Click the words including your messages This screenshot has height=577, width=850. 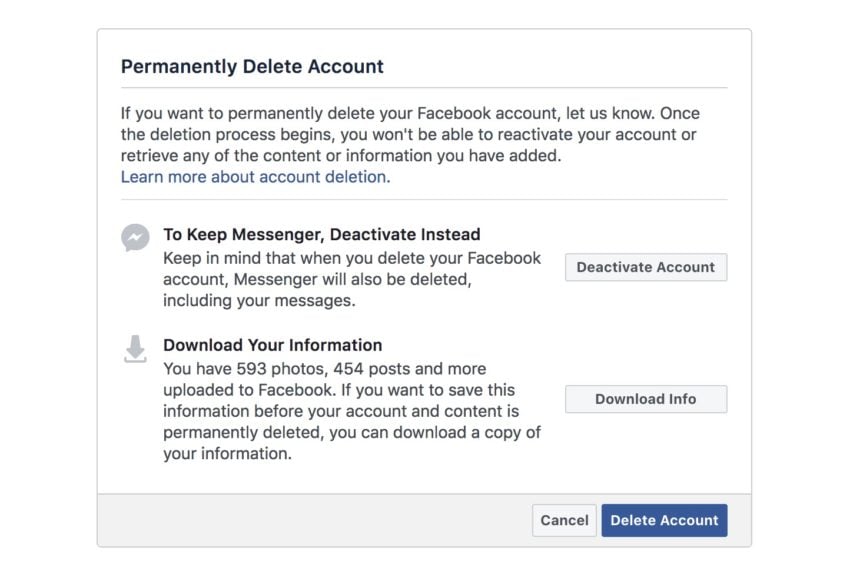point(259,300)
